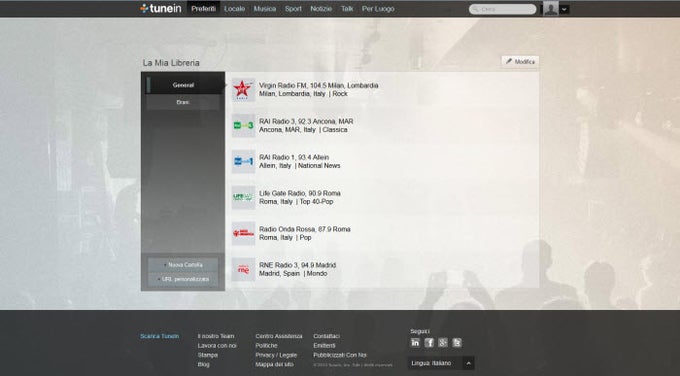Open the Musica tab
The height and width of the screenshot is (376, 680).
[x=265, y=9]
